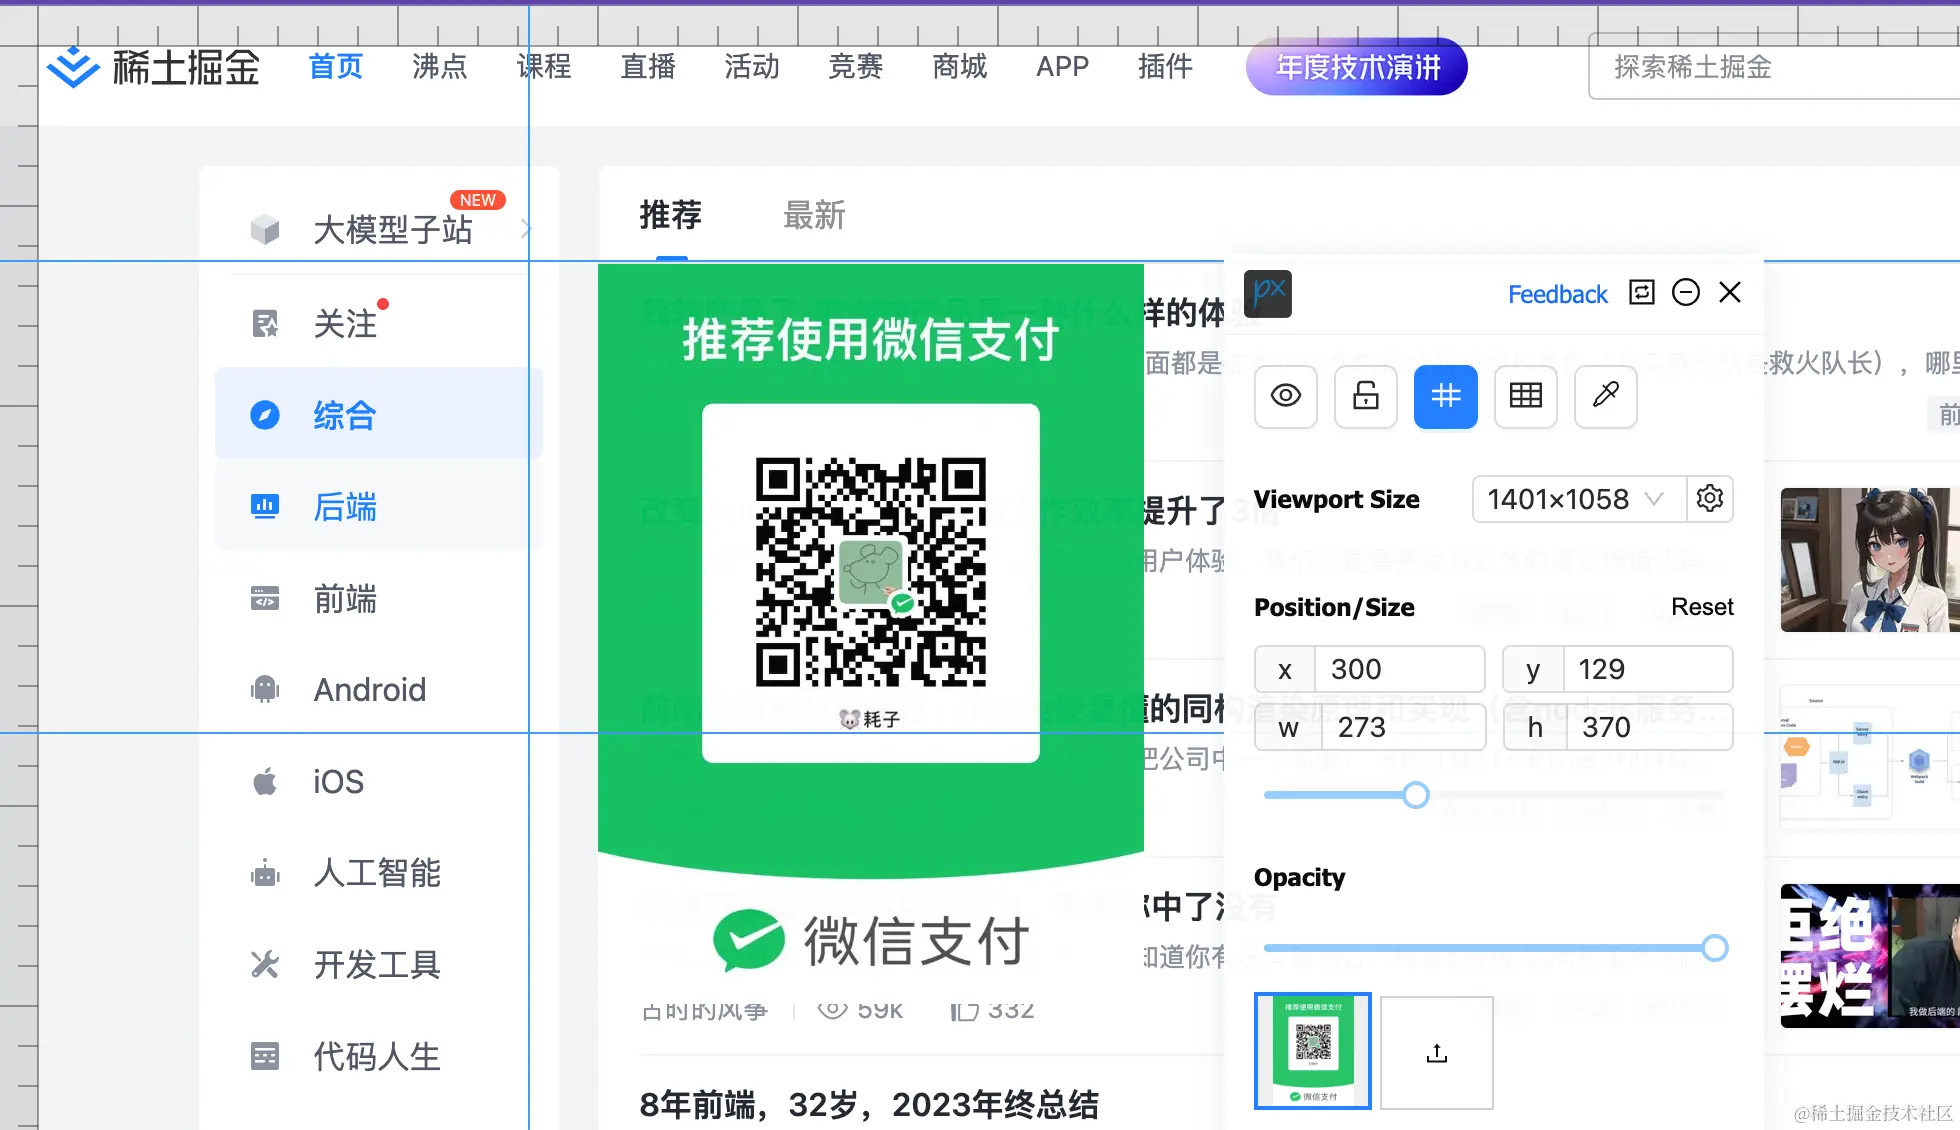Expand the 大模型子站 arrow
1960x1130 pixels.
(527, 229)
